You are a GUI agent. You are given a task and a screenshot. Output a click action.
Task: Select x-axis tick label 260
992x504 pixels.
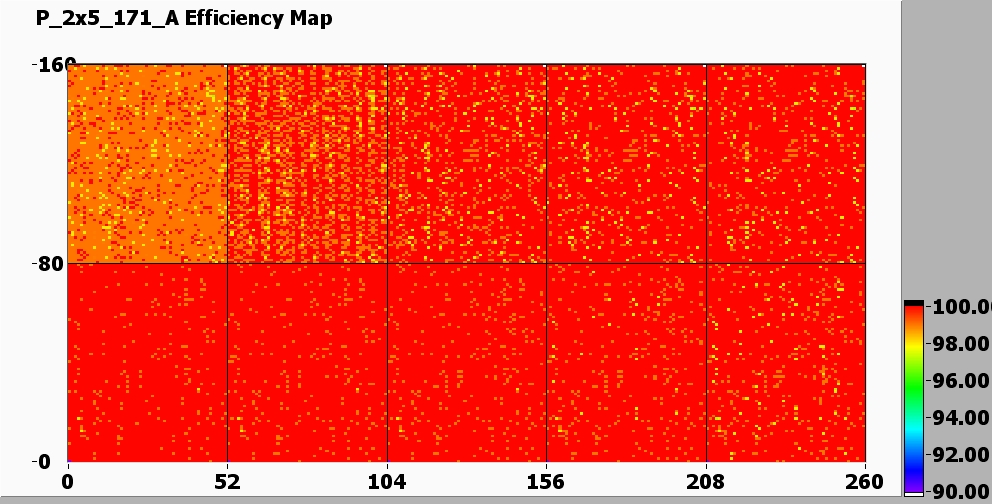pos(865,481)
